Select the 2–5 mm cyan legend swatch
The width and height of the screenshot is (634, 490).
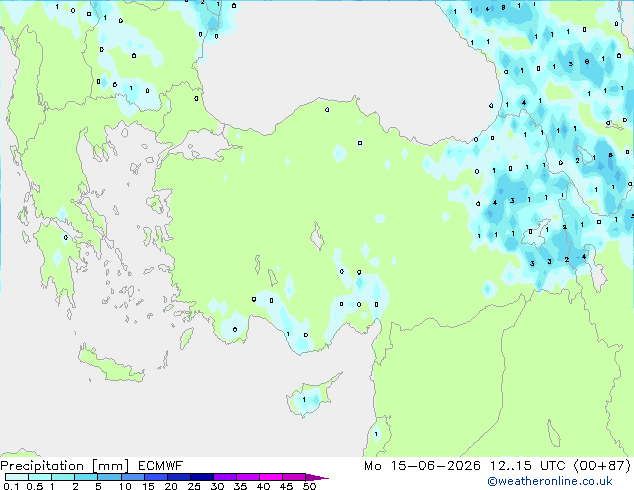(x=87, y=477)
